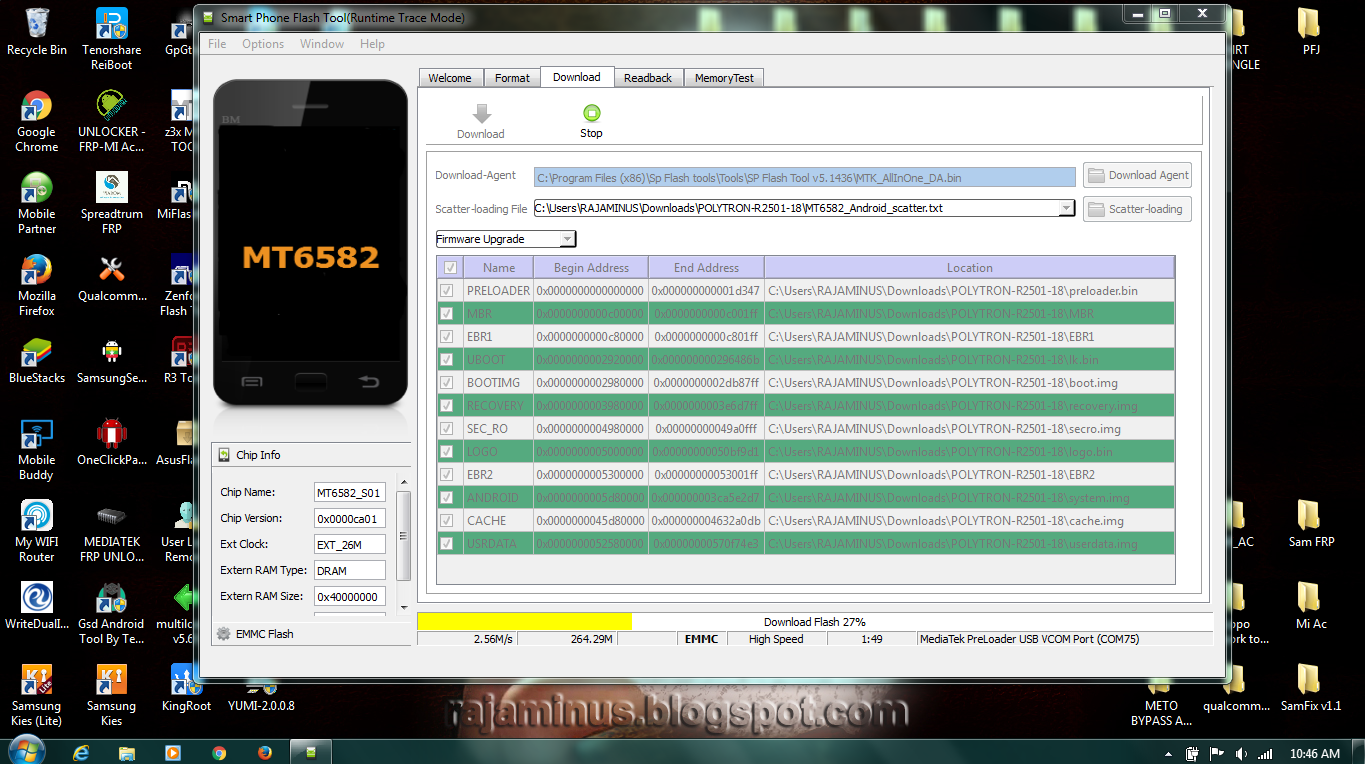Click the Download Flash 27% progress bar
The image size is (1365, 764).
click(814, 622)
